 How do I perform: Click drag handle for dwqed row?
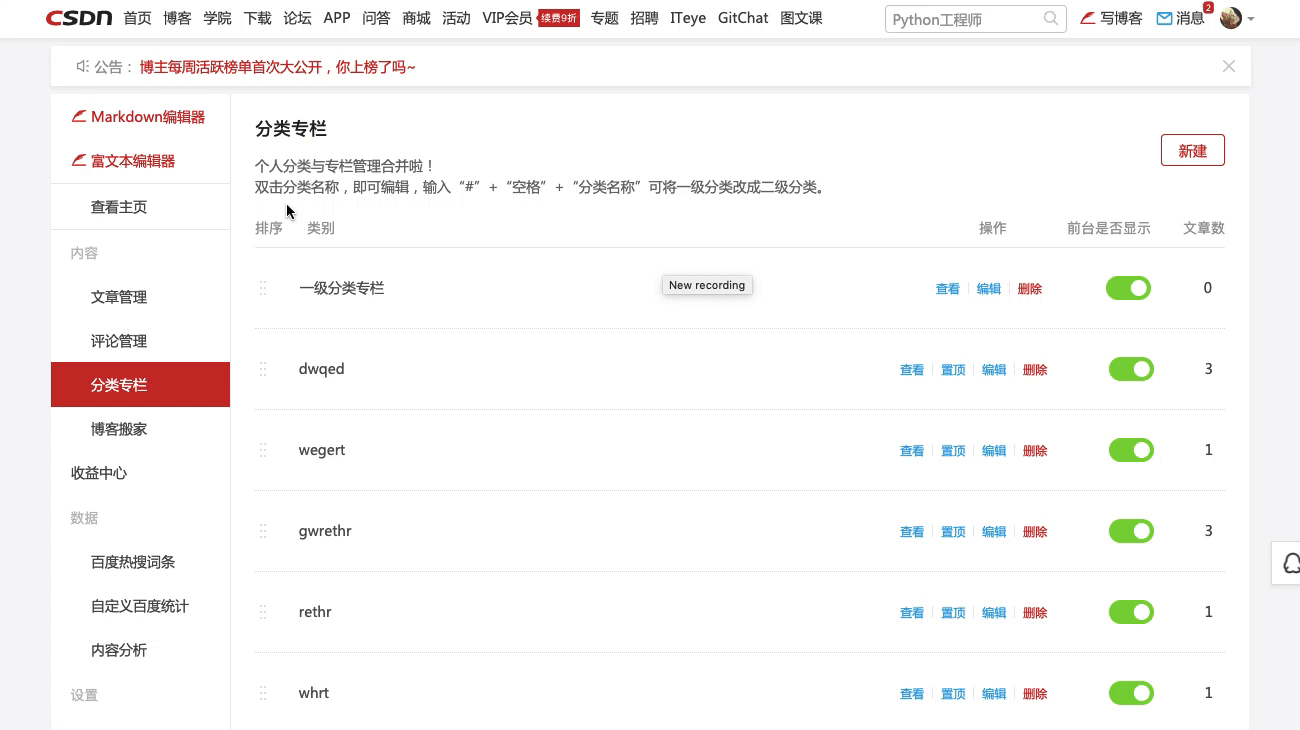coord(263,369)
